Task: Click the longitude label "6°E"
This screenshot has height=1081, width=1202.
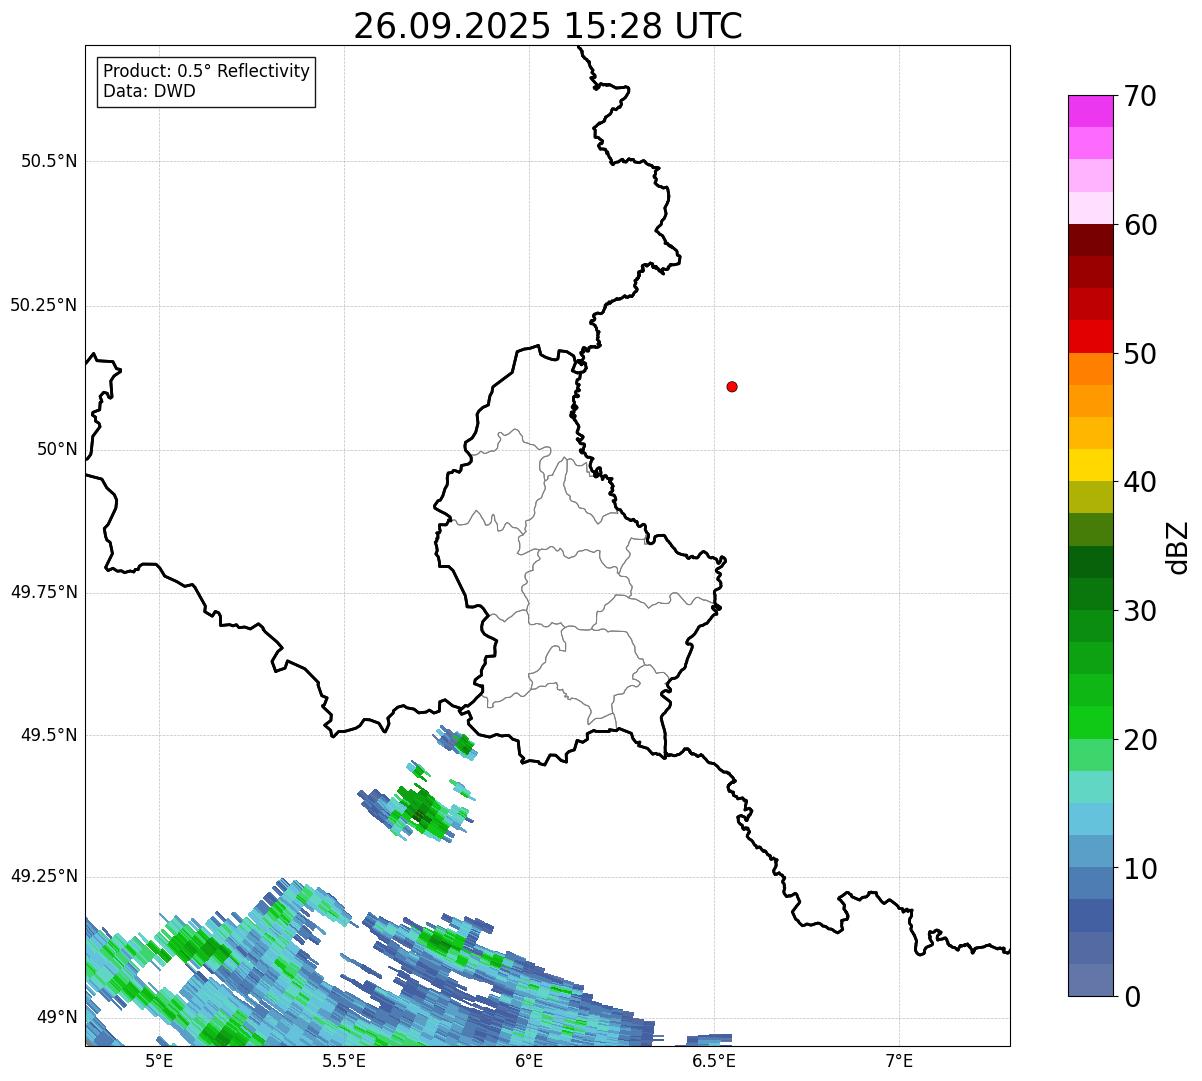Action: (x=529, y=1061)
